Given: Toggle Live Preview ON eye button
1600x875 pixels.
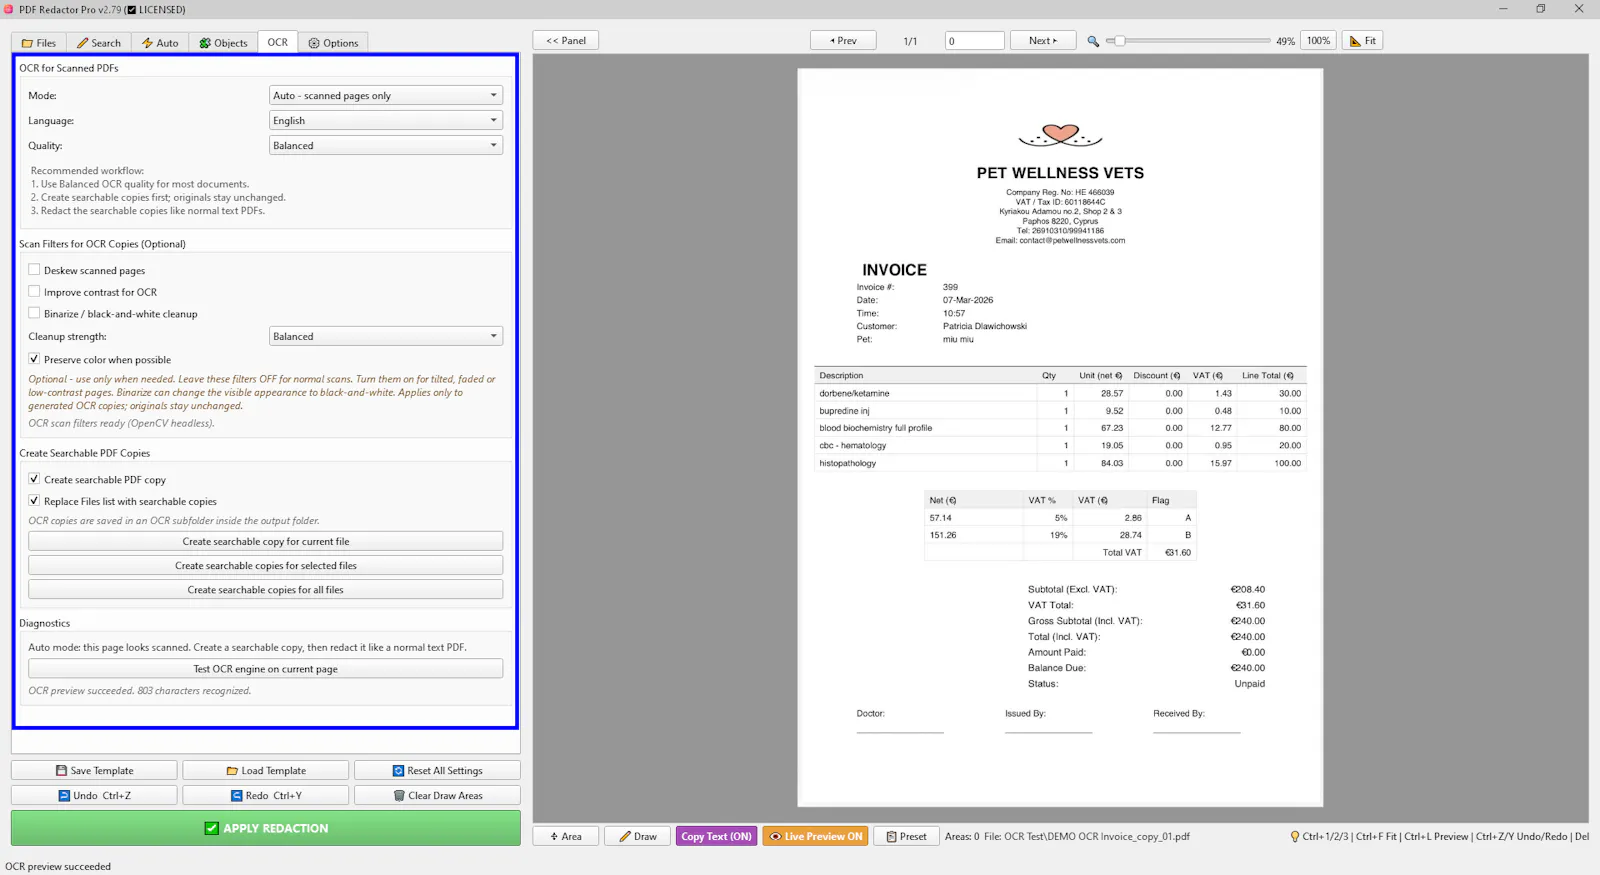Looking at the screenshot, I should pos(815,837).
